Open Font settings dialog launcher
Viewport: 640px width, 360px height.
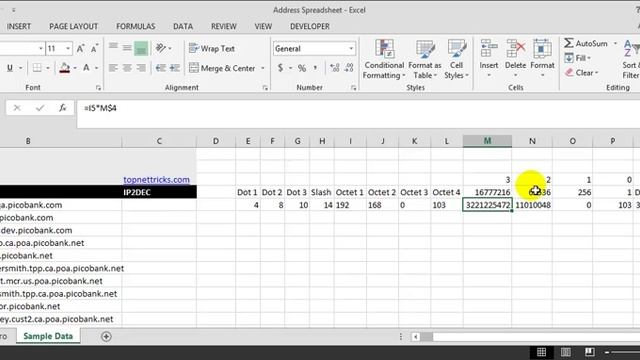(98, 88)
